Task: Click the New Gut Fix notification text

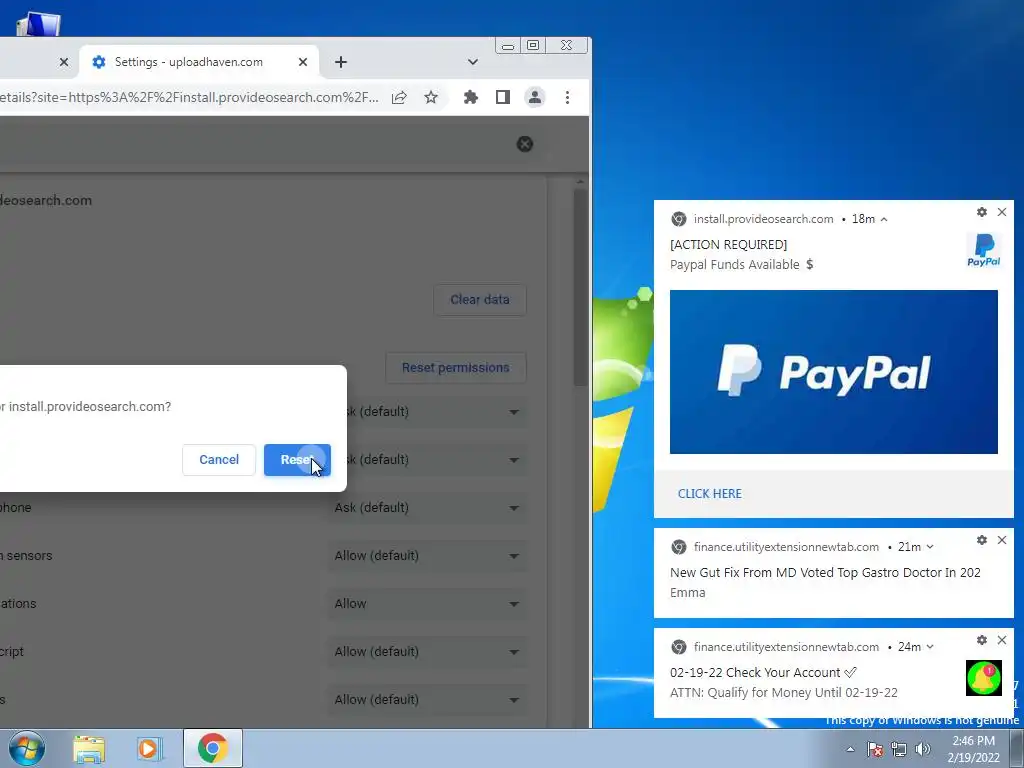Action: pos(825,573)
